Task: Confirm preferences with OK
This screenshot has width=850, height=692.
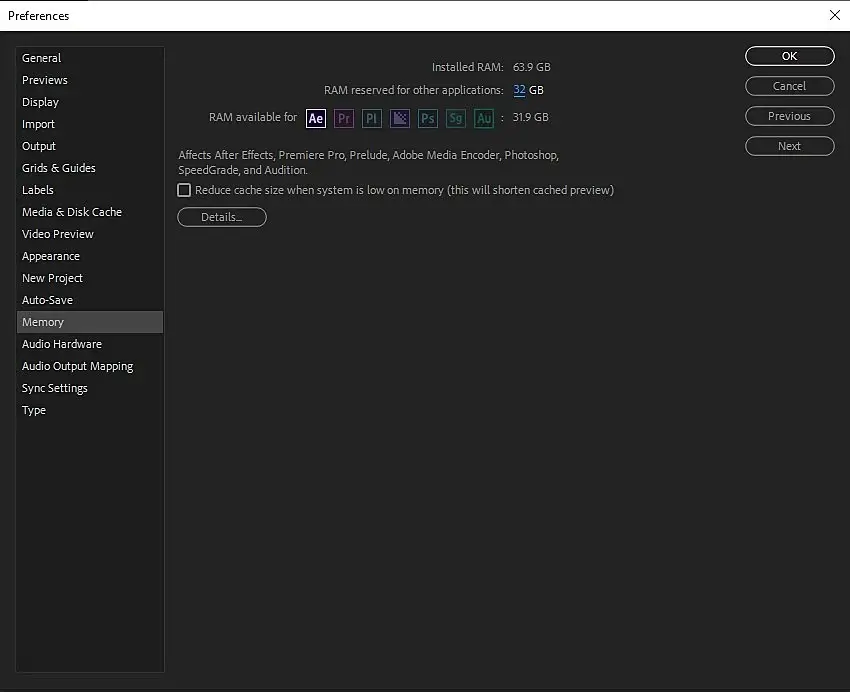Action: (789, 56)
